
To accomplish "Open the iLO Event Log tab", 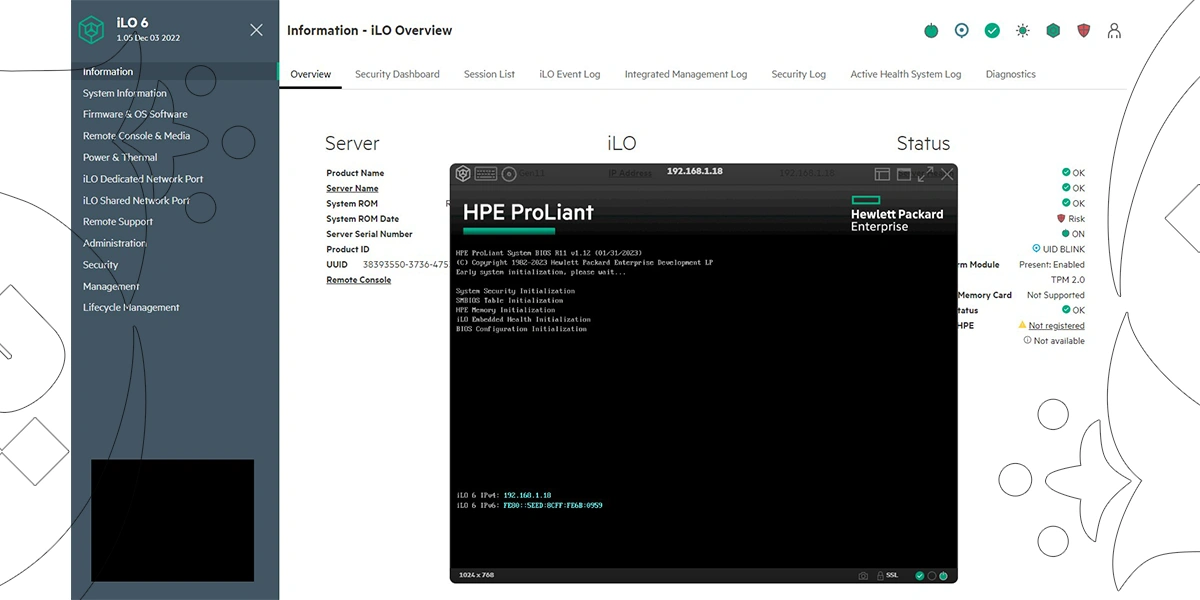I will (569, 74).
